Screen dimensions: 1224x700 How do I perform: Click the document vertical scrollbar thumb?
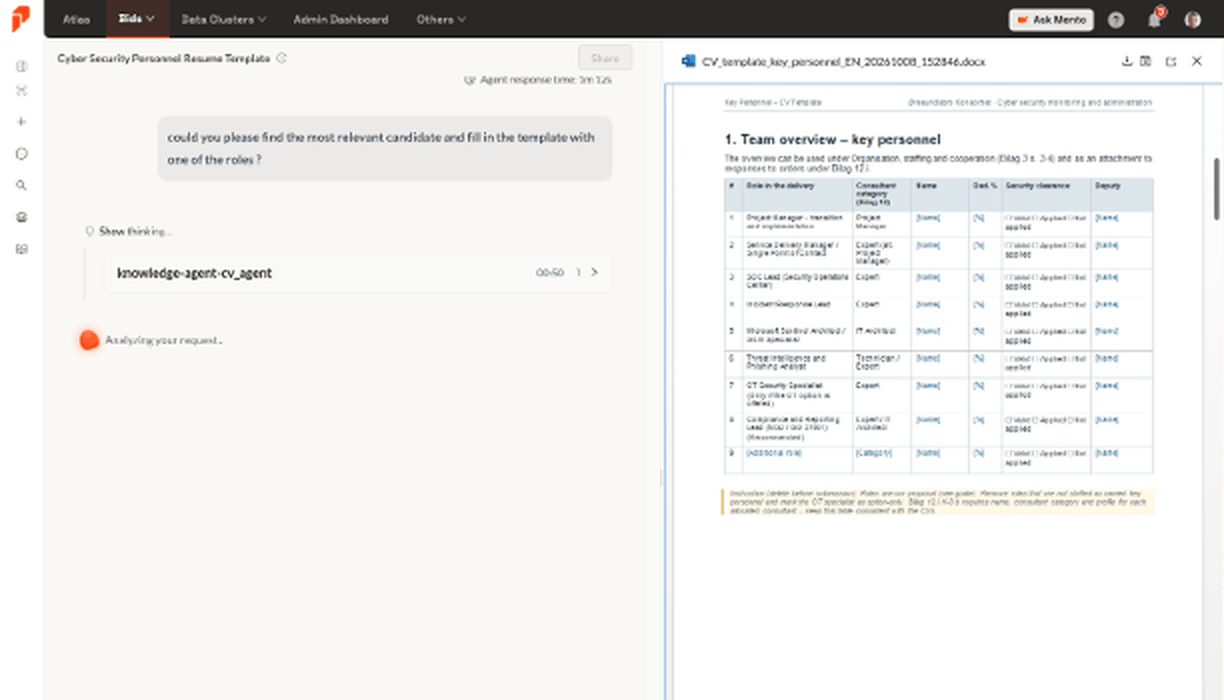point(1217,188)
